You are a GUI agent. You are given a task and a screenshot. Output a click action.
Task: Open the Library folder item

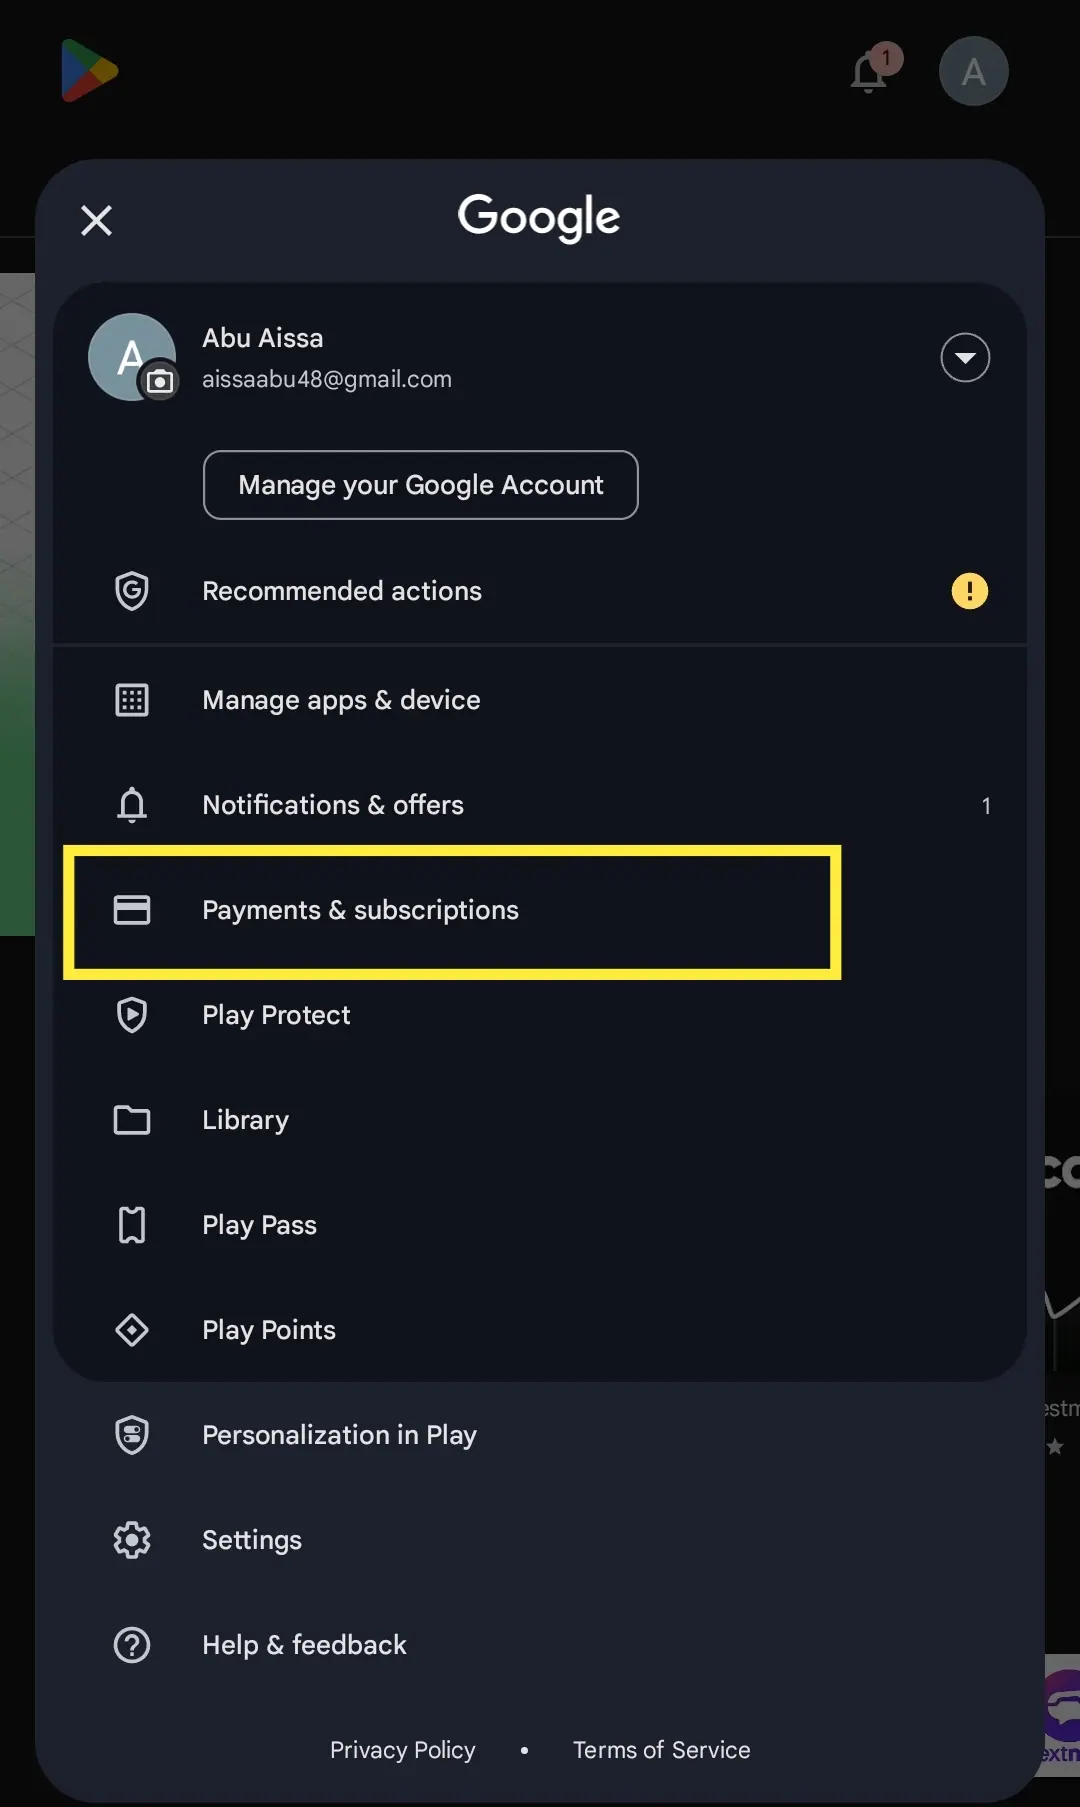click(x=540, y=1120)
